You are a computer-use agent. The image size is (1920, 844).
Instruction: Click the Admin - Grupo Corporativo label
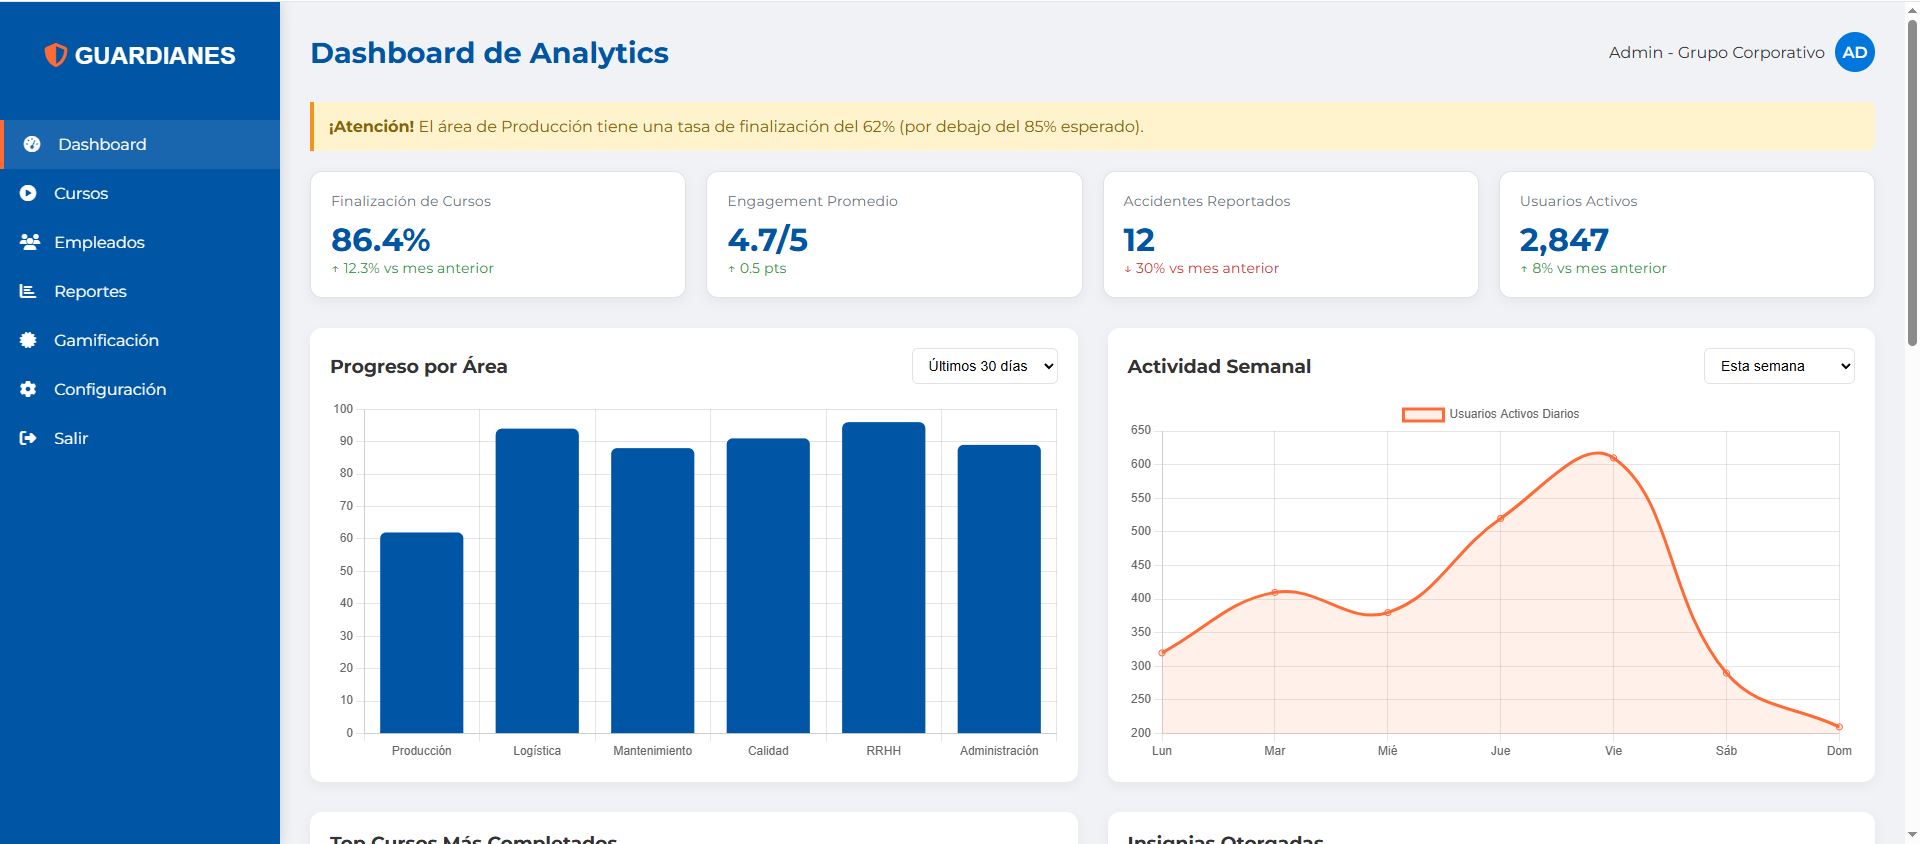[1716, 53]
